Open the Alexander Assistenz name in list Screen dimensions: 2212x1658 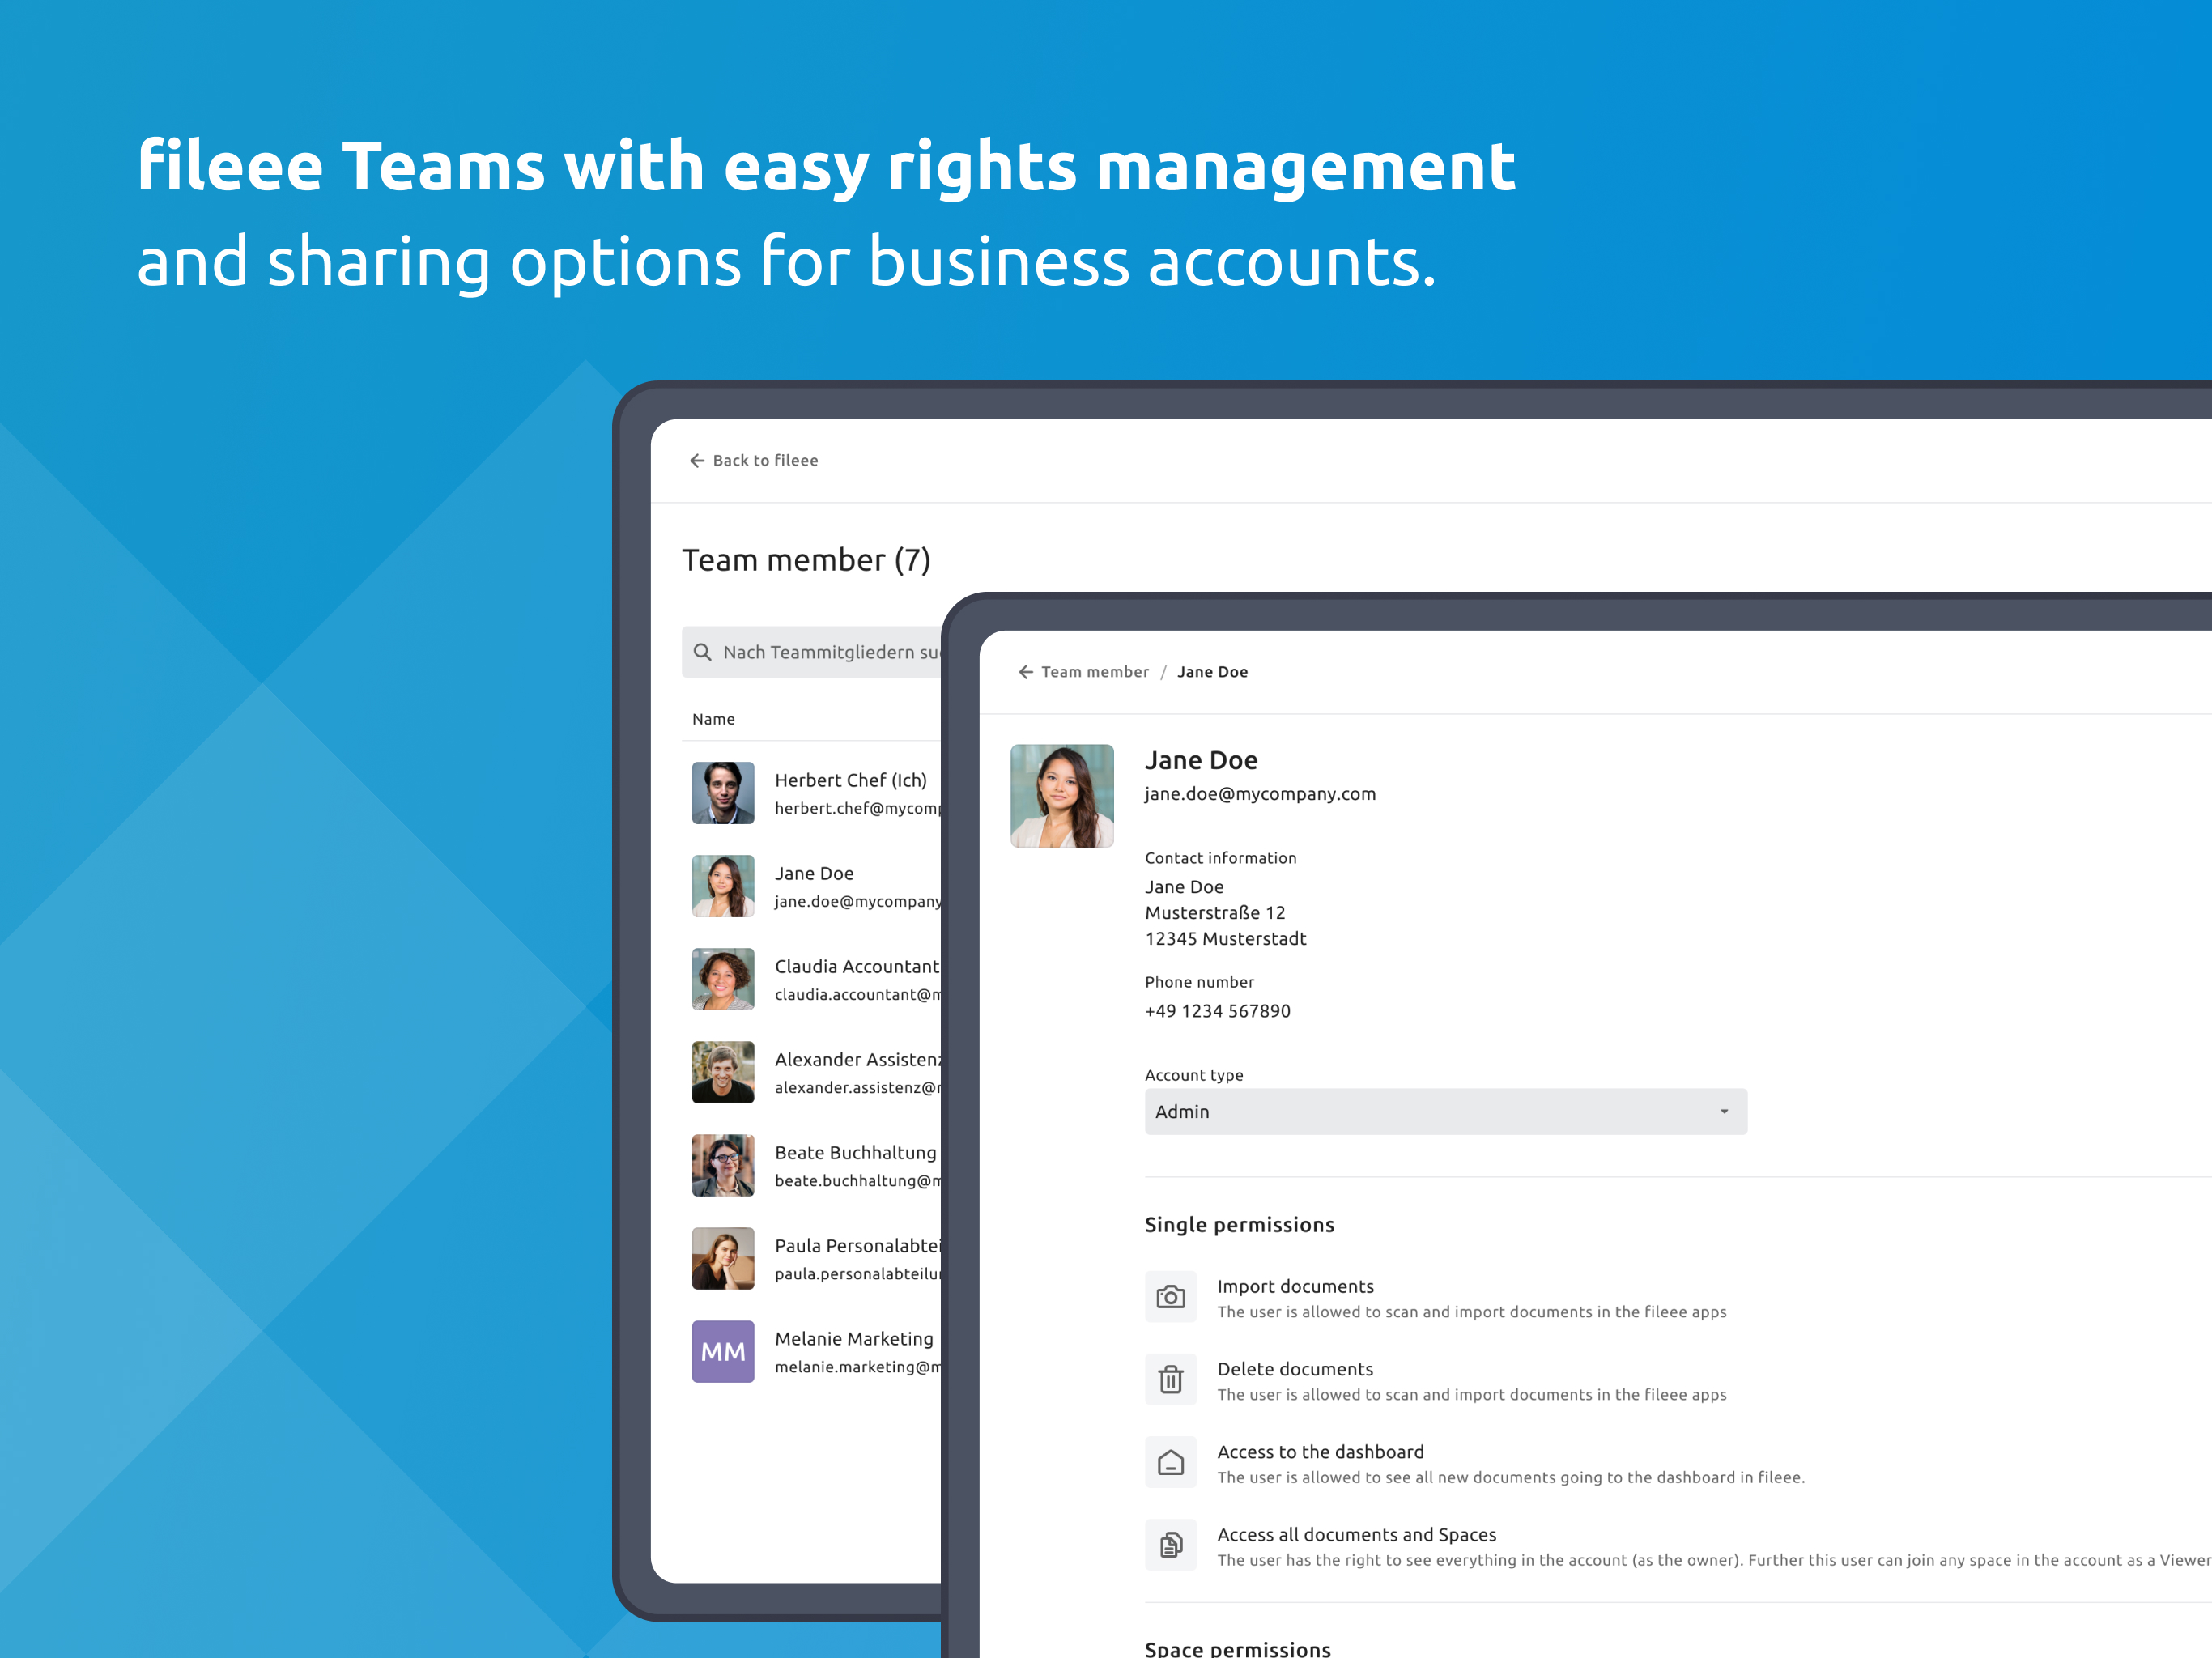point(858,1059)
